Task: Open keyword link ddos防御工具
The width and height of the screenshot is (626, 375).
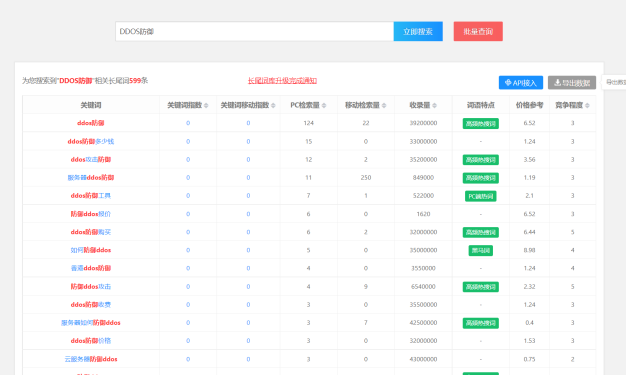Action: [x=91, y=196]
